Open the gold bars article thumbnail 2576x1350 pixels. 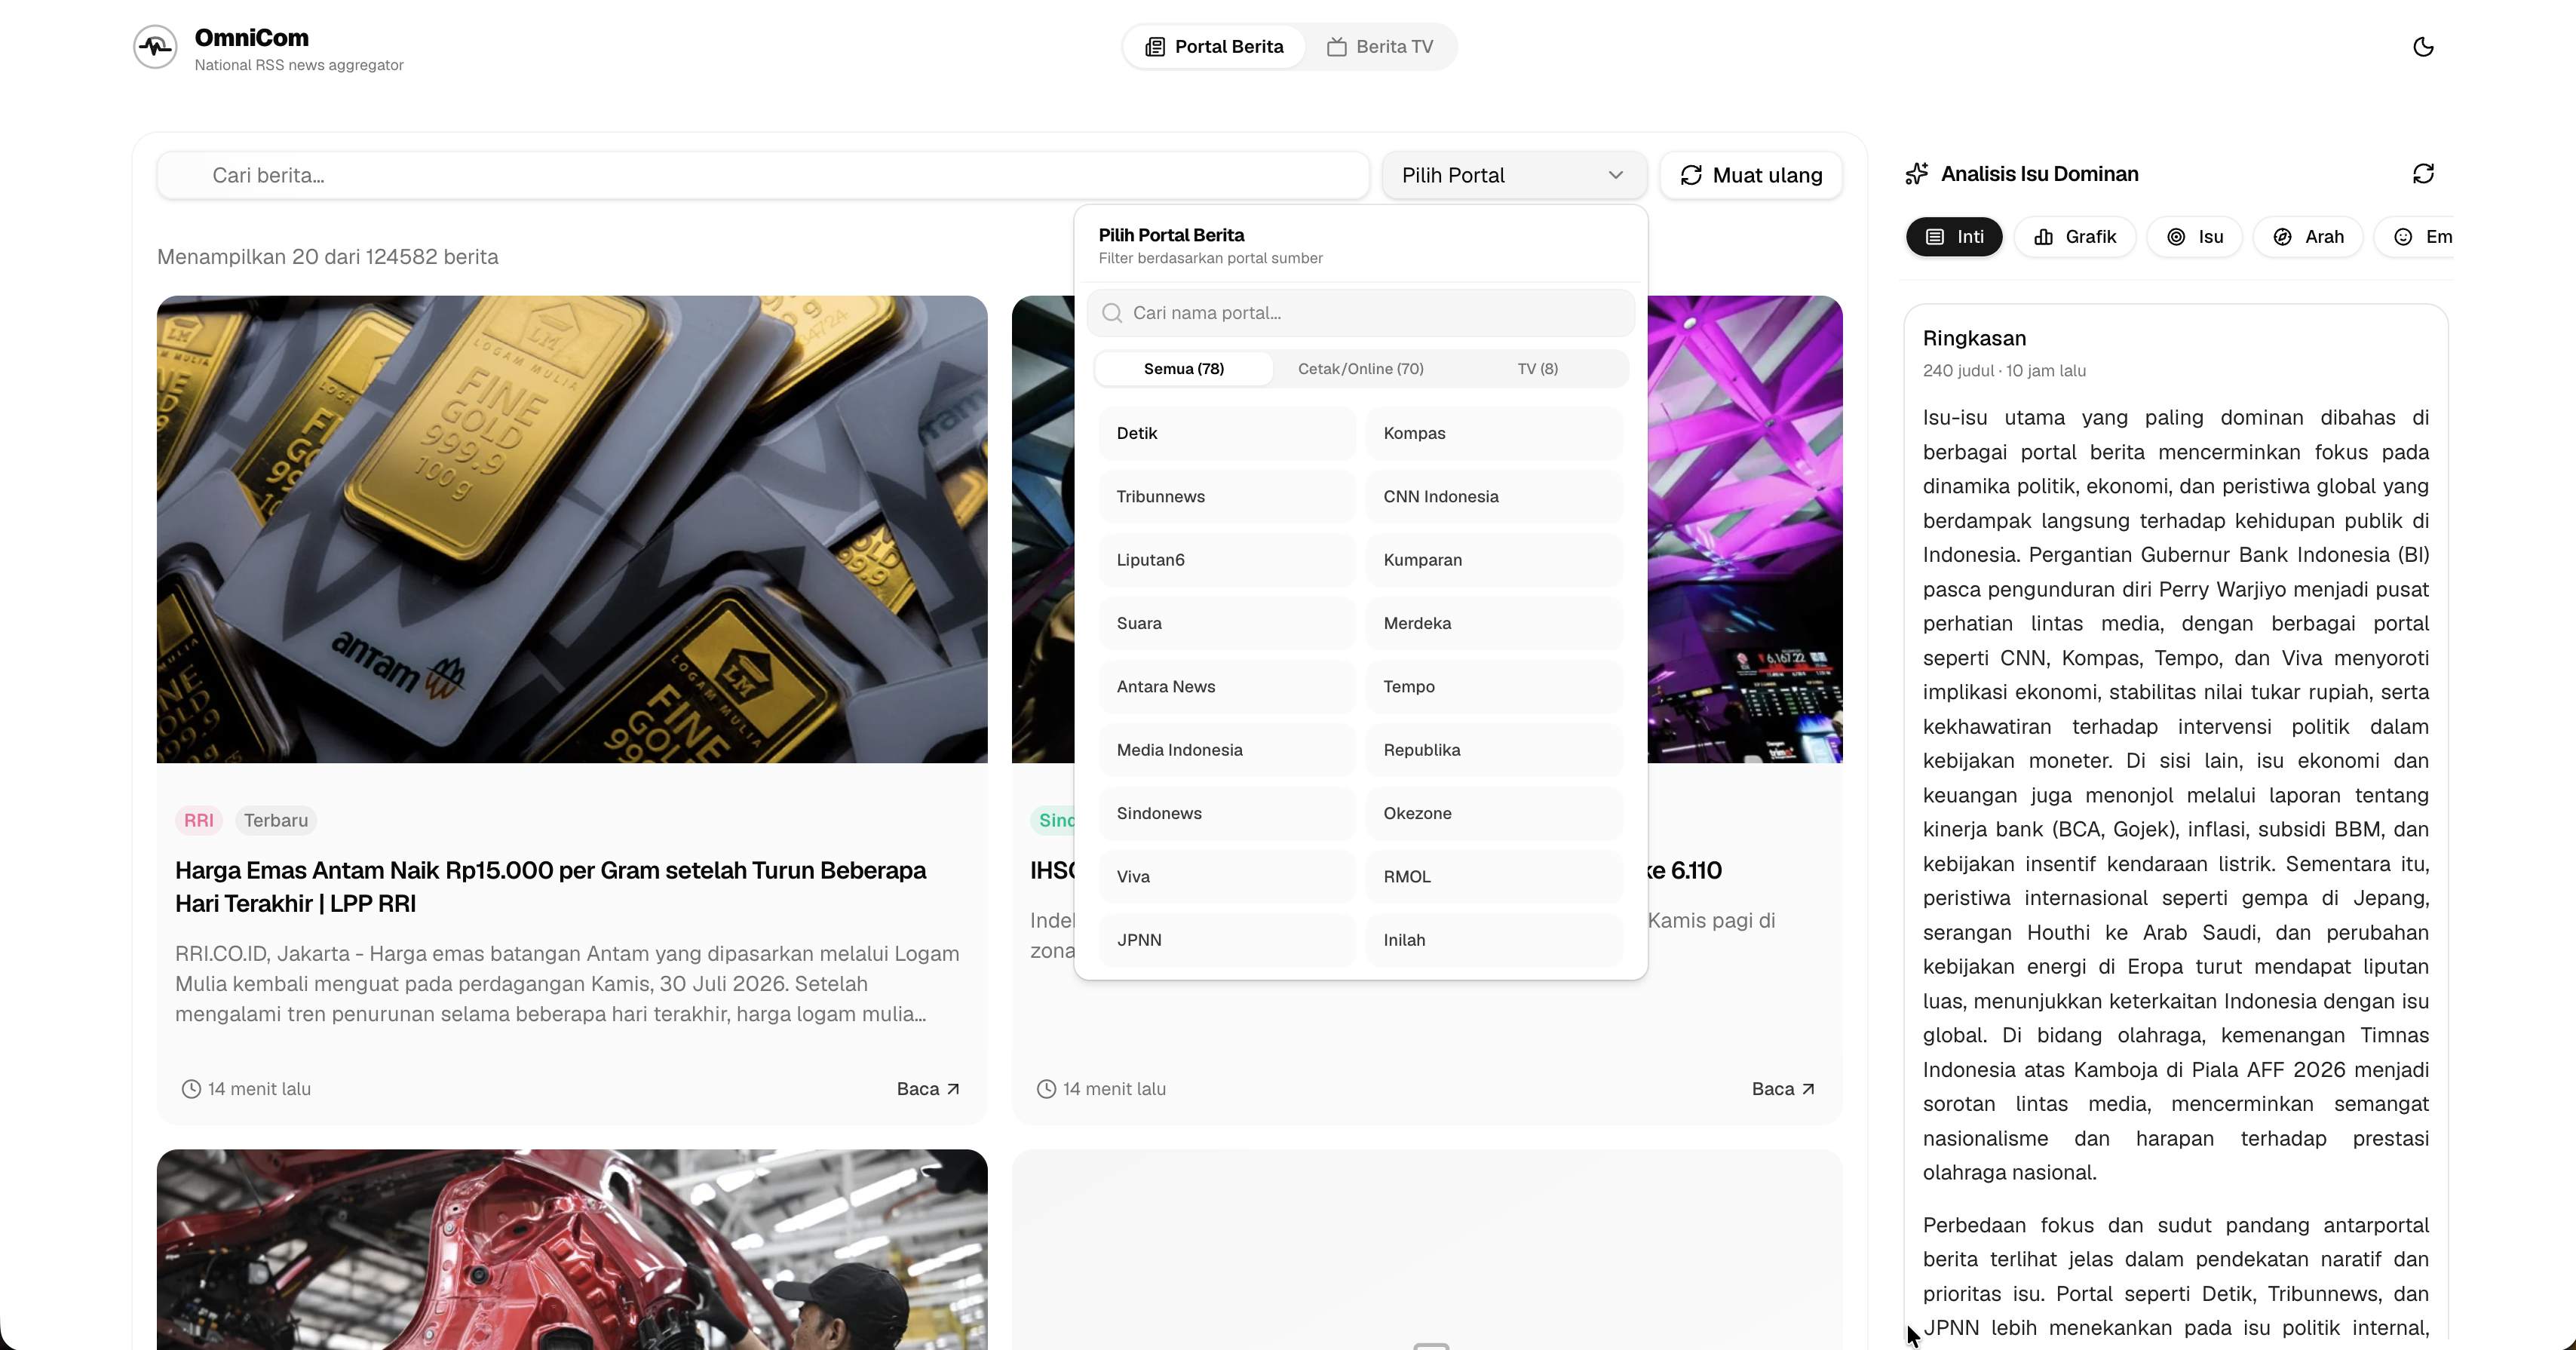(572, 529)
